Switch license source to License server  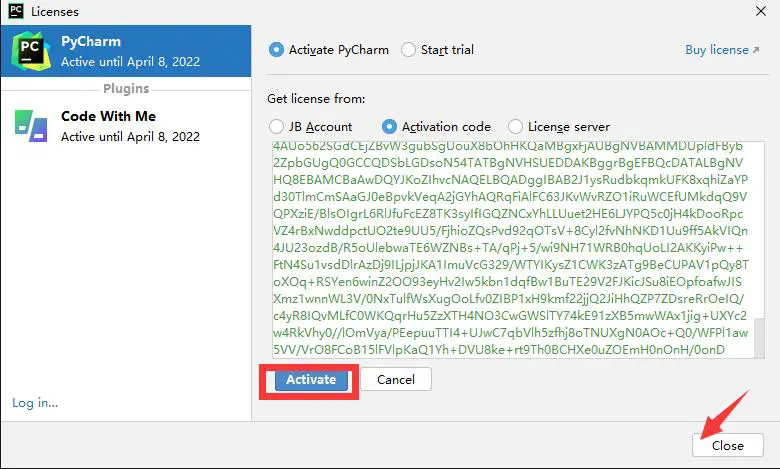pos(515,127)
